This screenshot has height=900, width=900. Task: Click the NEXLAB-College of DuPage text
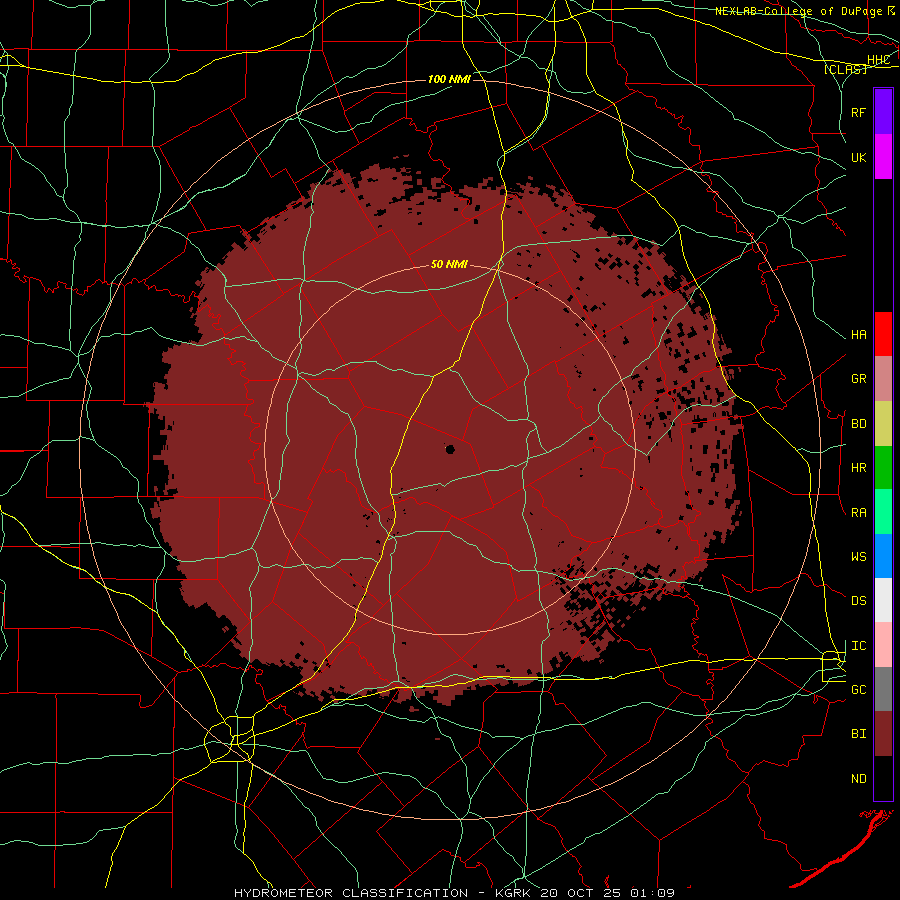click(x=798, y=11)
